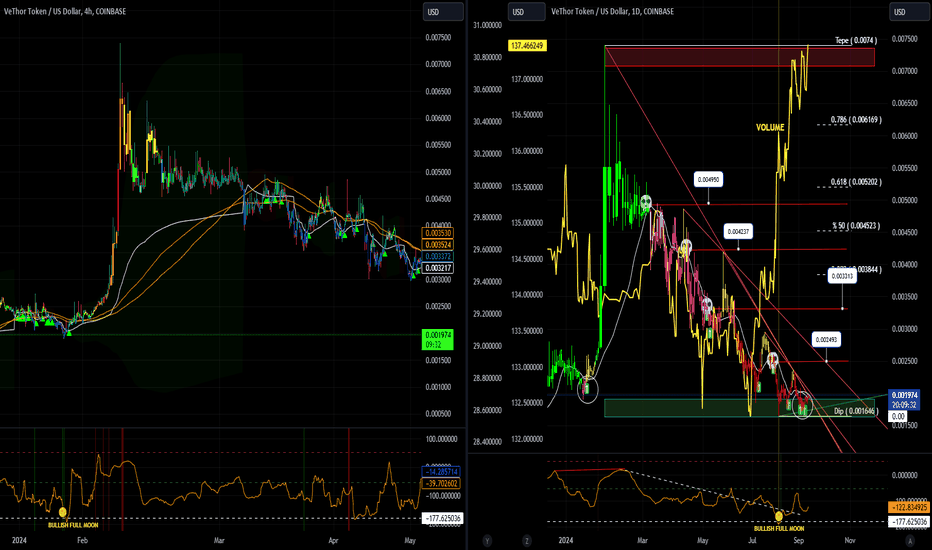Click the Sep label on the 1D time axis

pyautogui.click(x=798, y=540)
